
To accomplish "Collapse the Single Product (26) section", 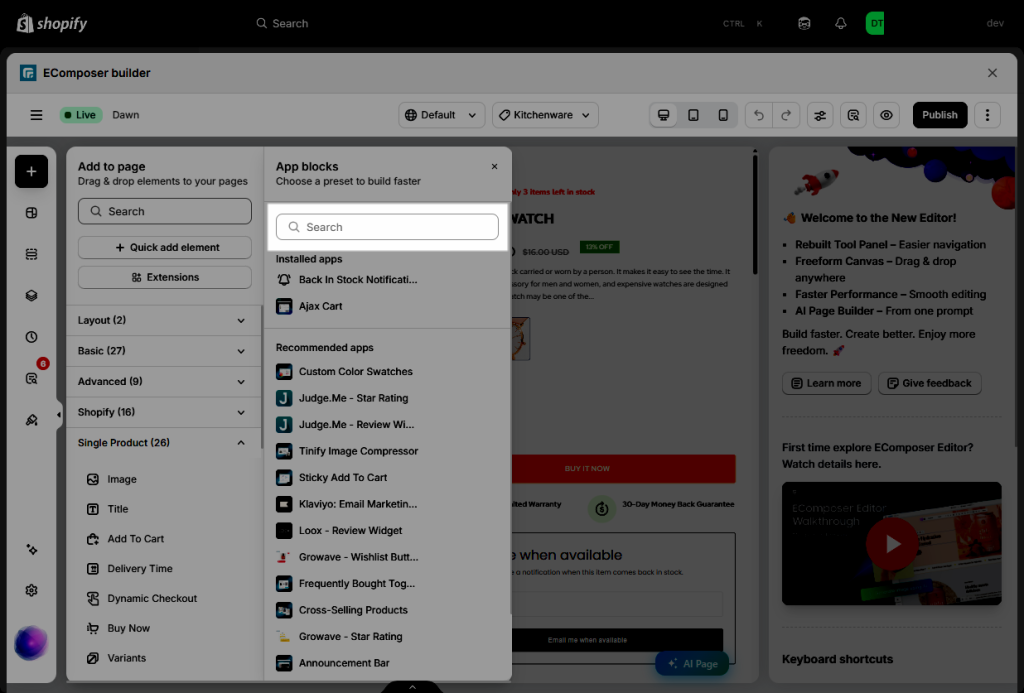I will (162, 443).
